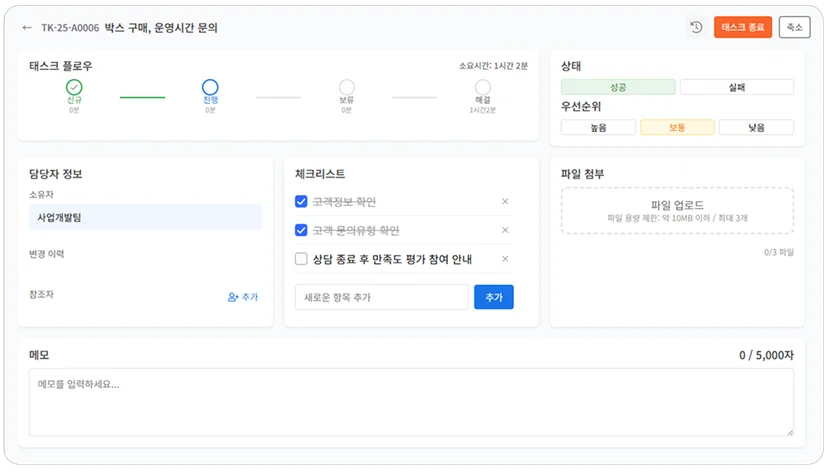This screenshot has width=828, height=472.
Task: Select the 보류 step circle in task flow
Action: 346,87
